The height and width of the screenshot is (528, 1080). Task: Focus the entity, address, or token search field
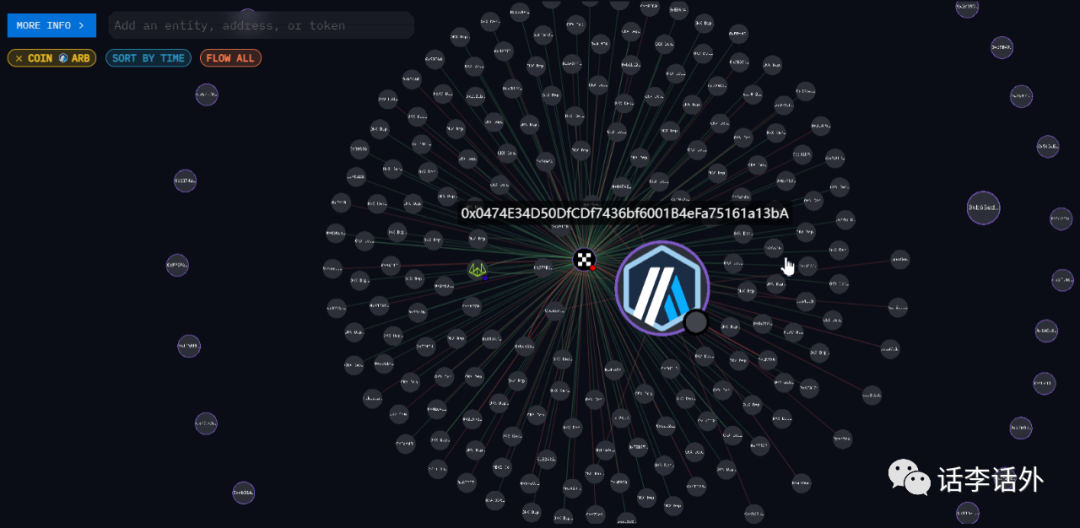coord(261,25)
